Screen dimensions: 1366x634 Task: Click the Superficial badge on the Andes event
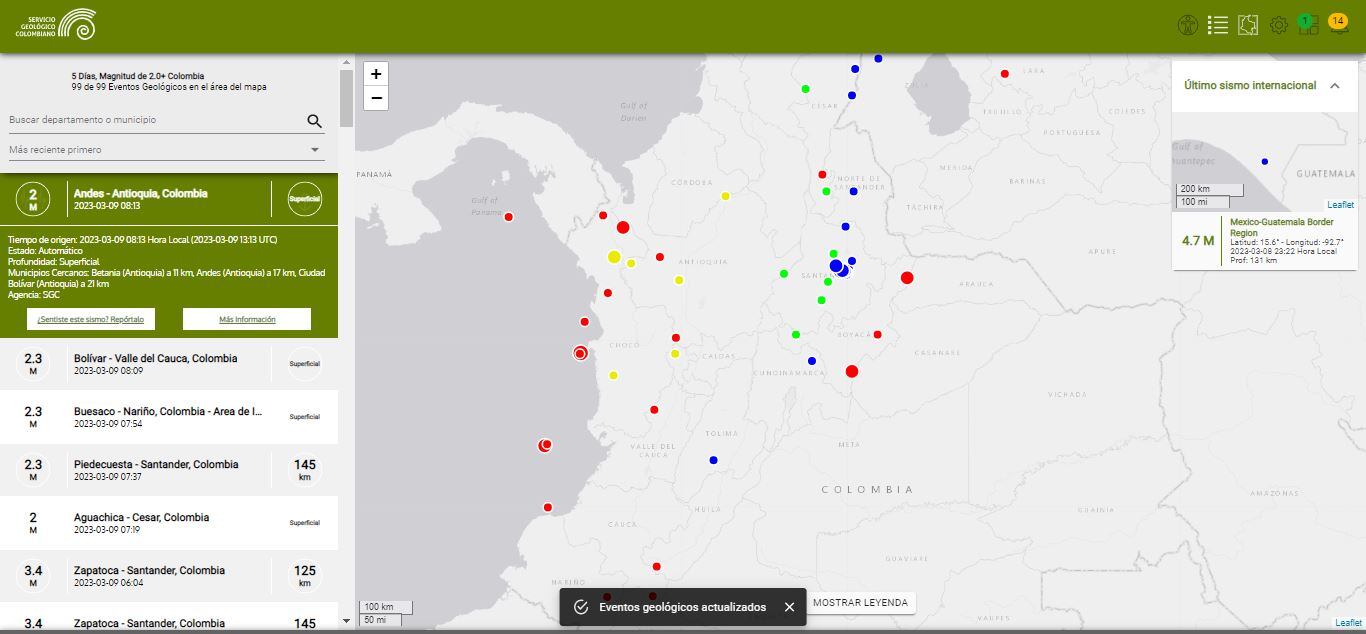point(303,198)
